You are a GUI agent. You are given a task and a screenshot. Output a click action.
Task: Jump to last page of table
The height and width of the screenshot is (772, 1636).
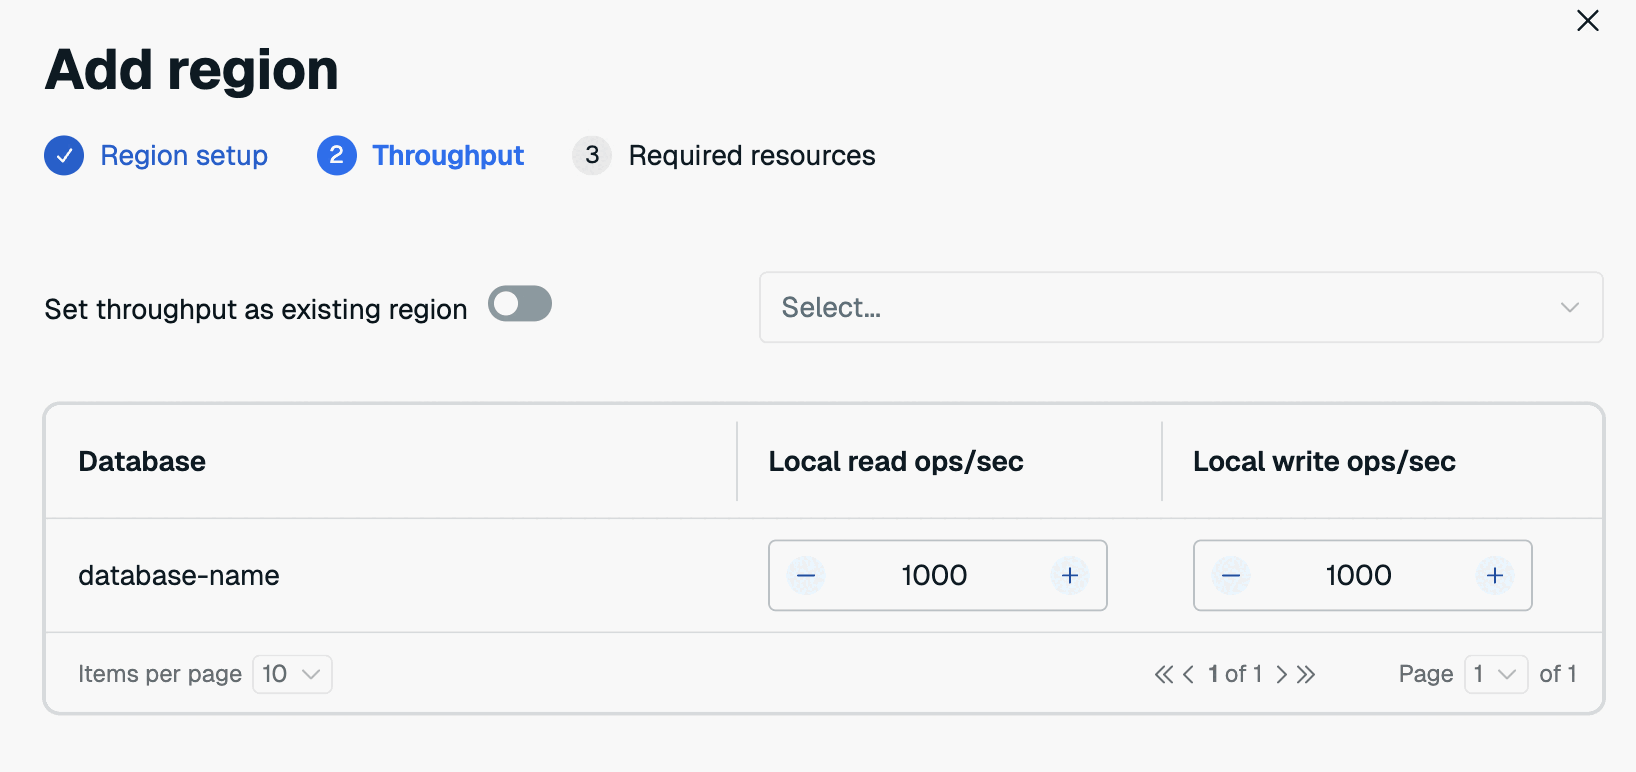pyautogui.click(x=1306, y=675)
